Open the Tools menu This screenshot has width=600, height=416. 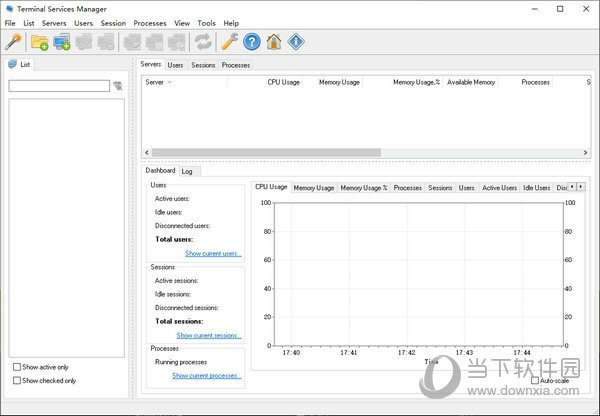click(x=207, y=23)
